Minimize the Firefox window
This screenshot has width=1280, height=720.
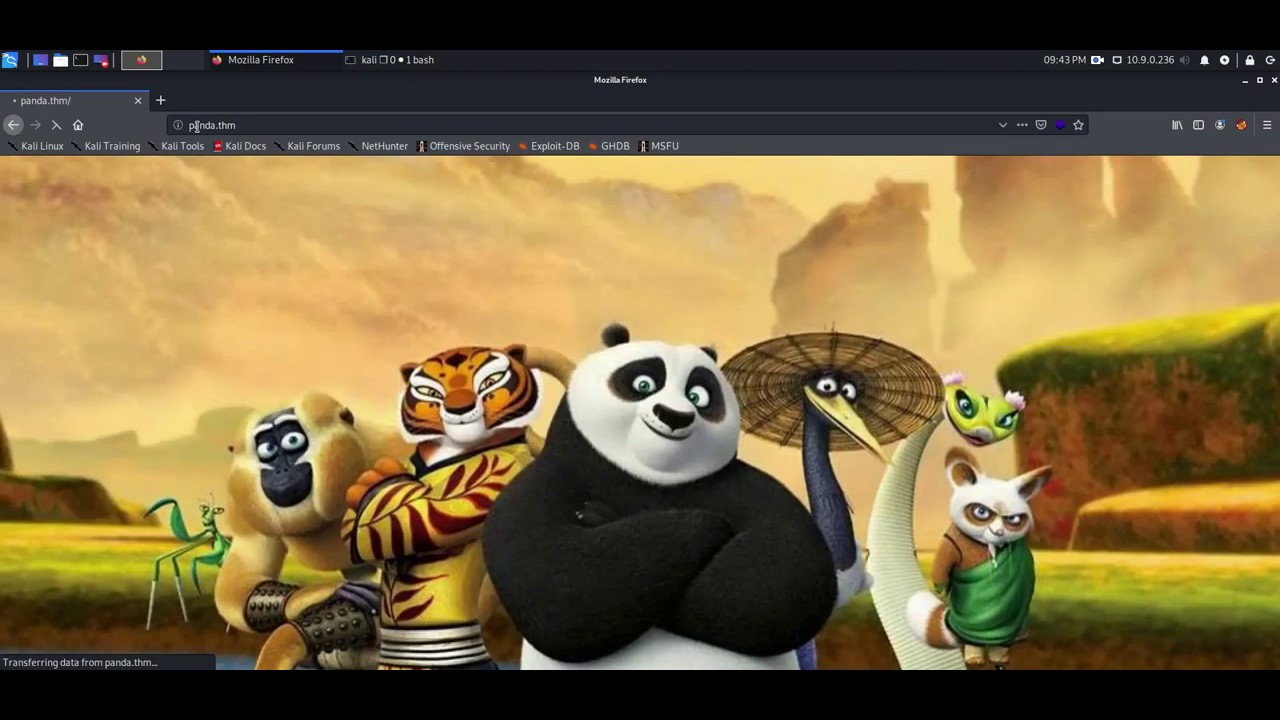pos(1245,80)
